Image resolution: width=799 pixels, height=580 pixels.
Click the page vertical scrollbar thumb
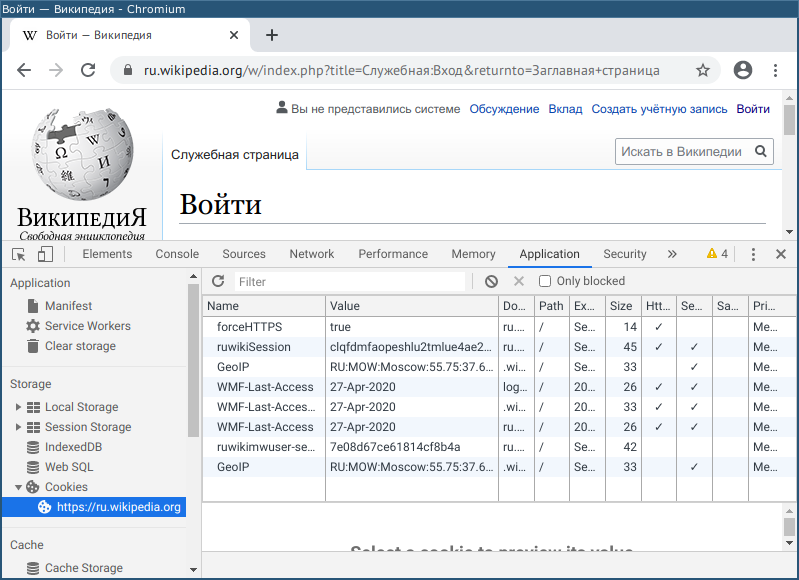pos(789,119)
